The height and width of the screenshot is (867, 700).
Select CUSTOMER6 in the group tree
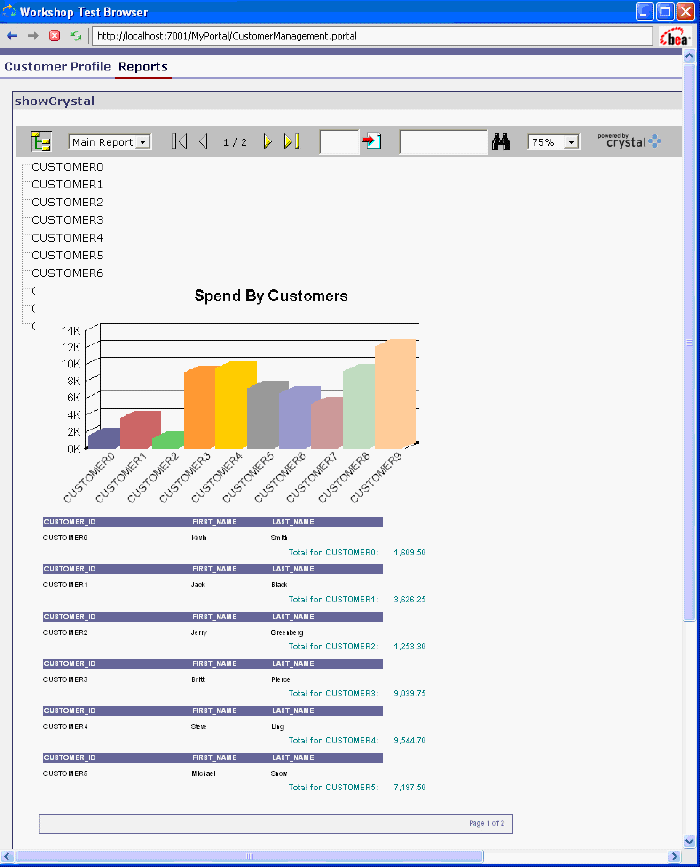click(67, 273)
